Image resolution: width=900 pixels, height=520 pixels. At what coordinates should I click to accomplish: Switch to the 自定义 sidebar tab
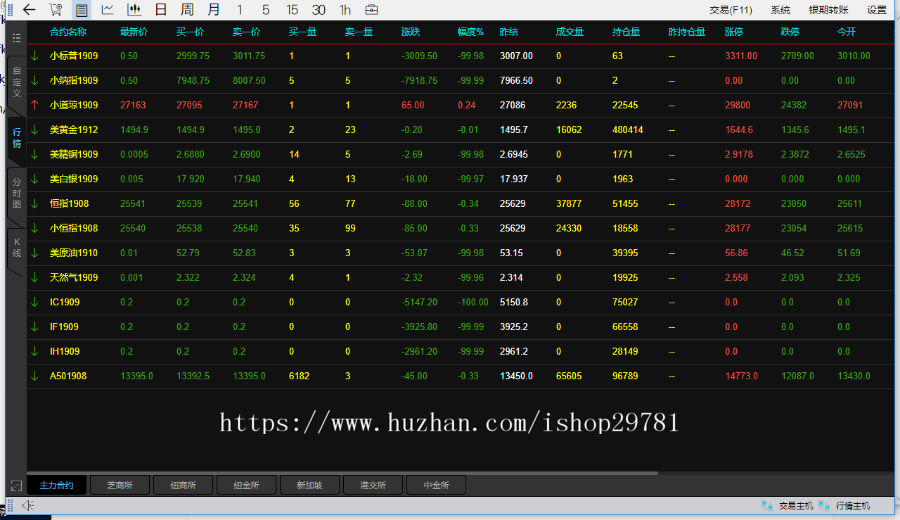(17, 82)
